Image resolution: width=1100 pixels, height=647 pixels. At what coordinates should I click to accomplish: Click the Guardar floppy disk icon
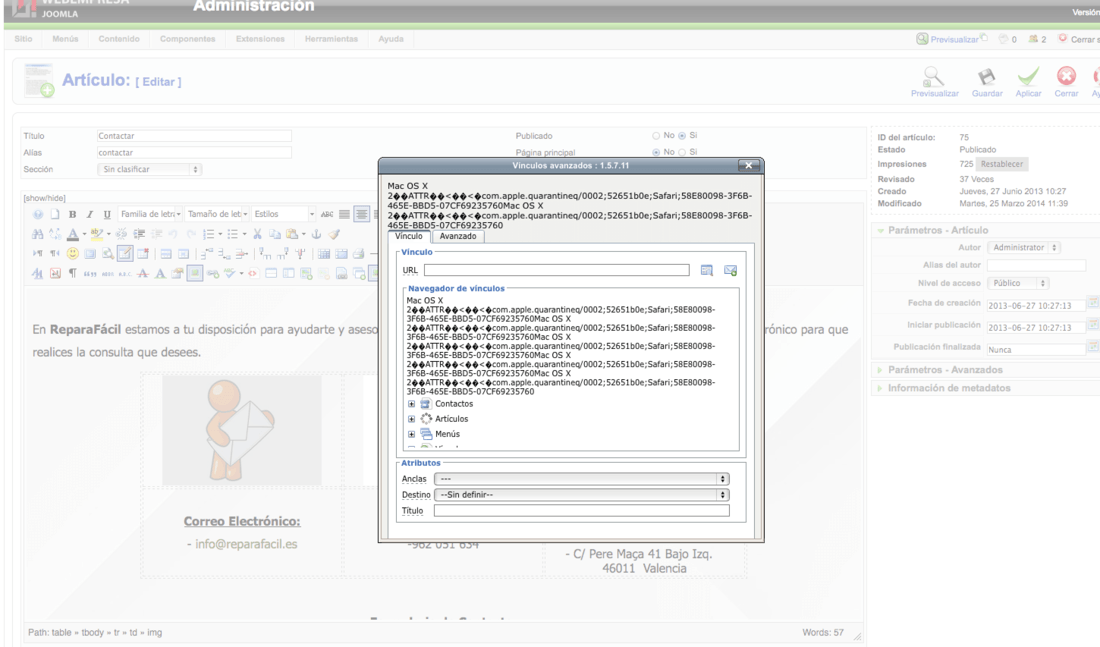pyautogui.click(x=986, y=76)
